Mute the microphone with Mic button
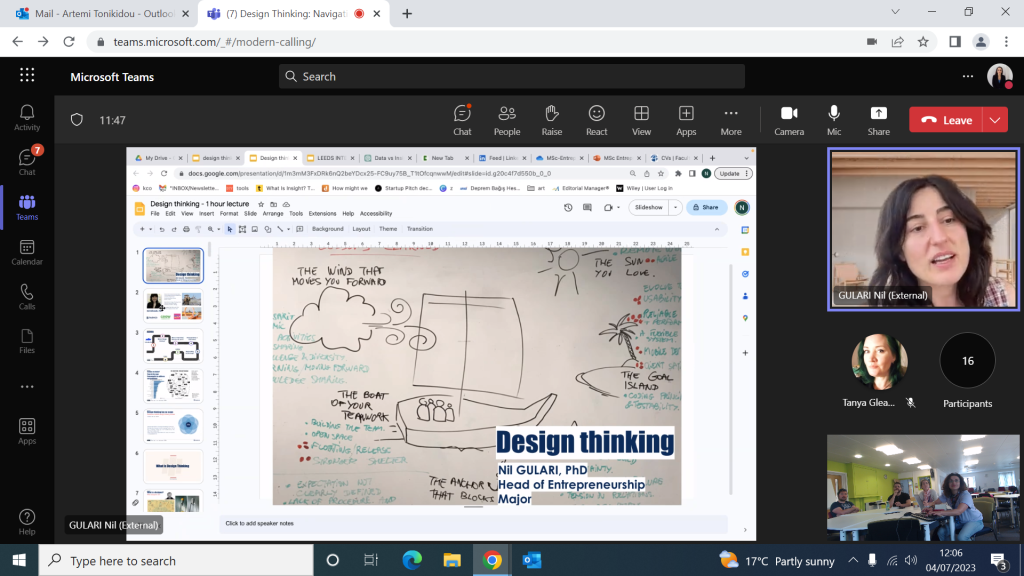This screenshot has height=576, width=1024. tap(834, 120)
